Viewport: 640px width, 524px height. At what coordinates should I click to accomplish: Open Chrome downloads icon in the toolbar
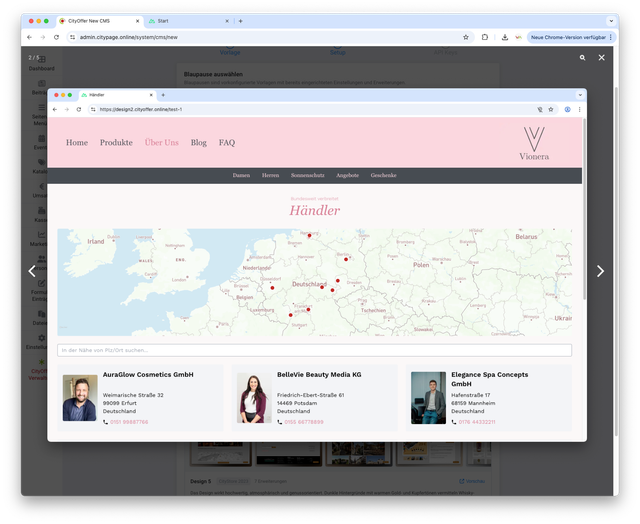pyautogui.click(x=504, y=37)
